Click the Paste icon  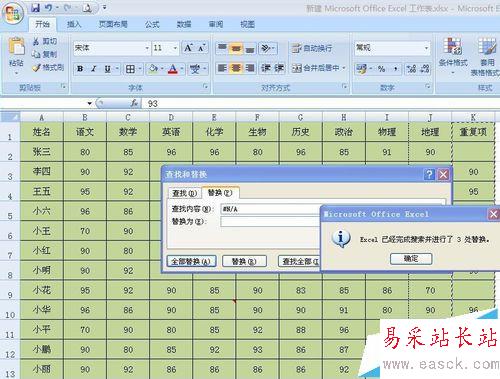[x=16, y=47]
